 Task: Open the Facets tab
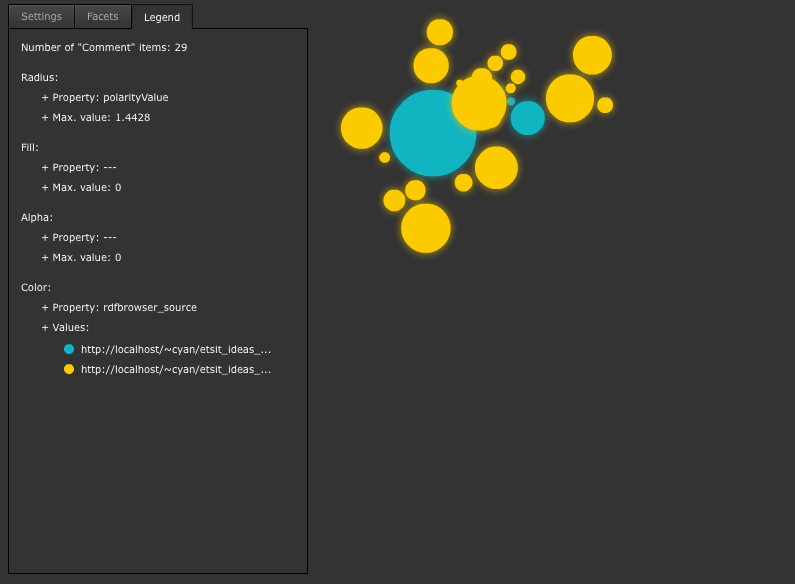click(102, 17)
